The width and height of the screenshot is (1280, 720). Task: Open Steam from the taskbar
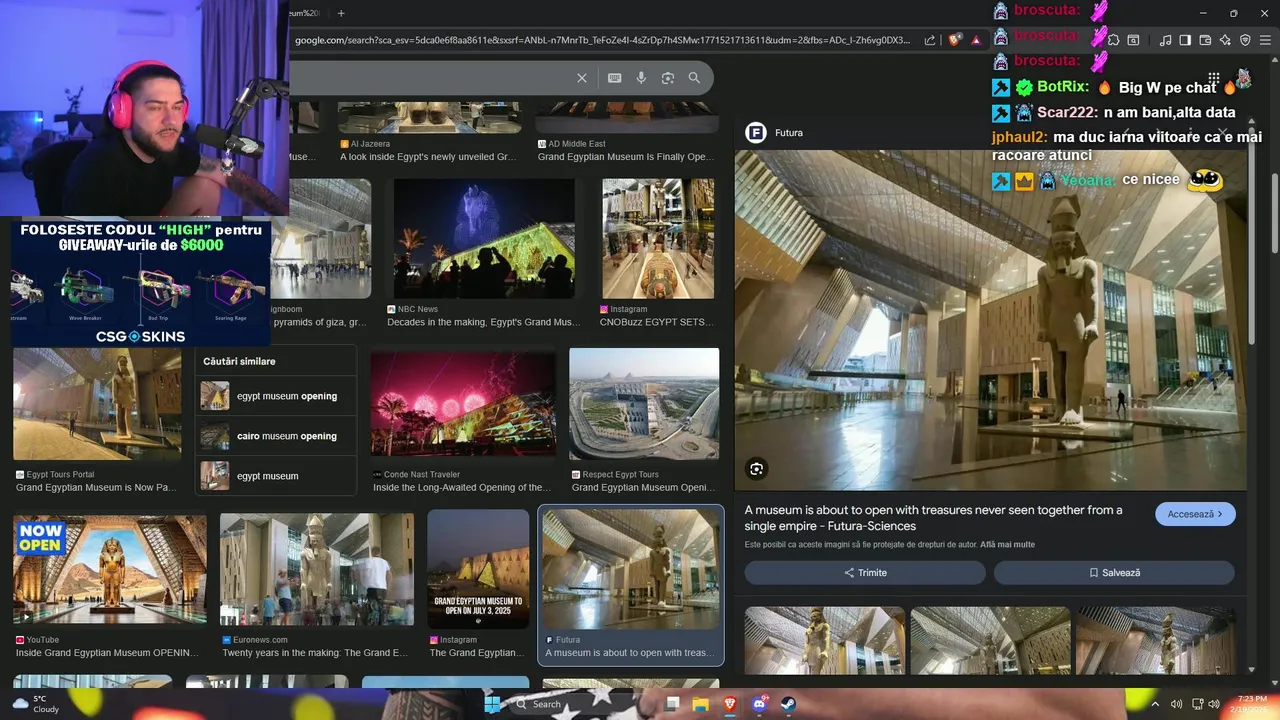pyautogui.click(x=788, y=704)
